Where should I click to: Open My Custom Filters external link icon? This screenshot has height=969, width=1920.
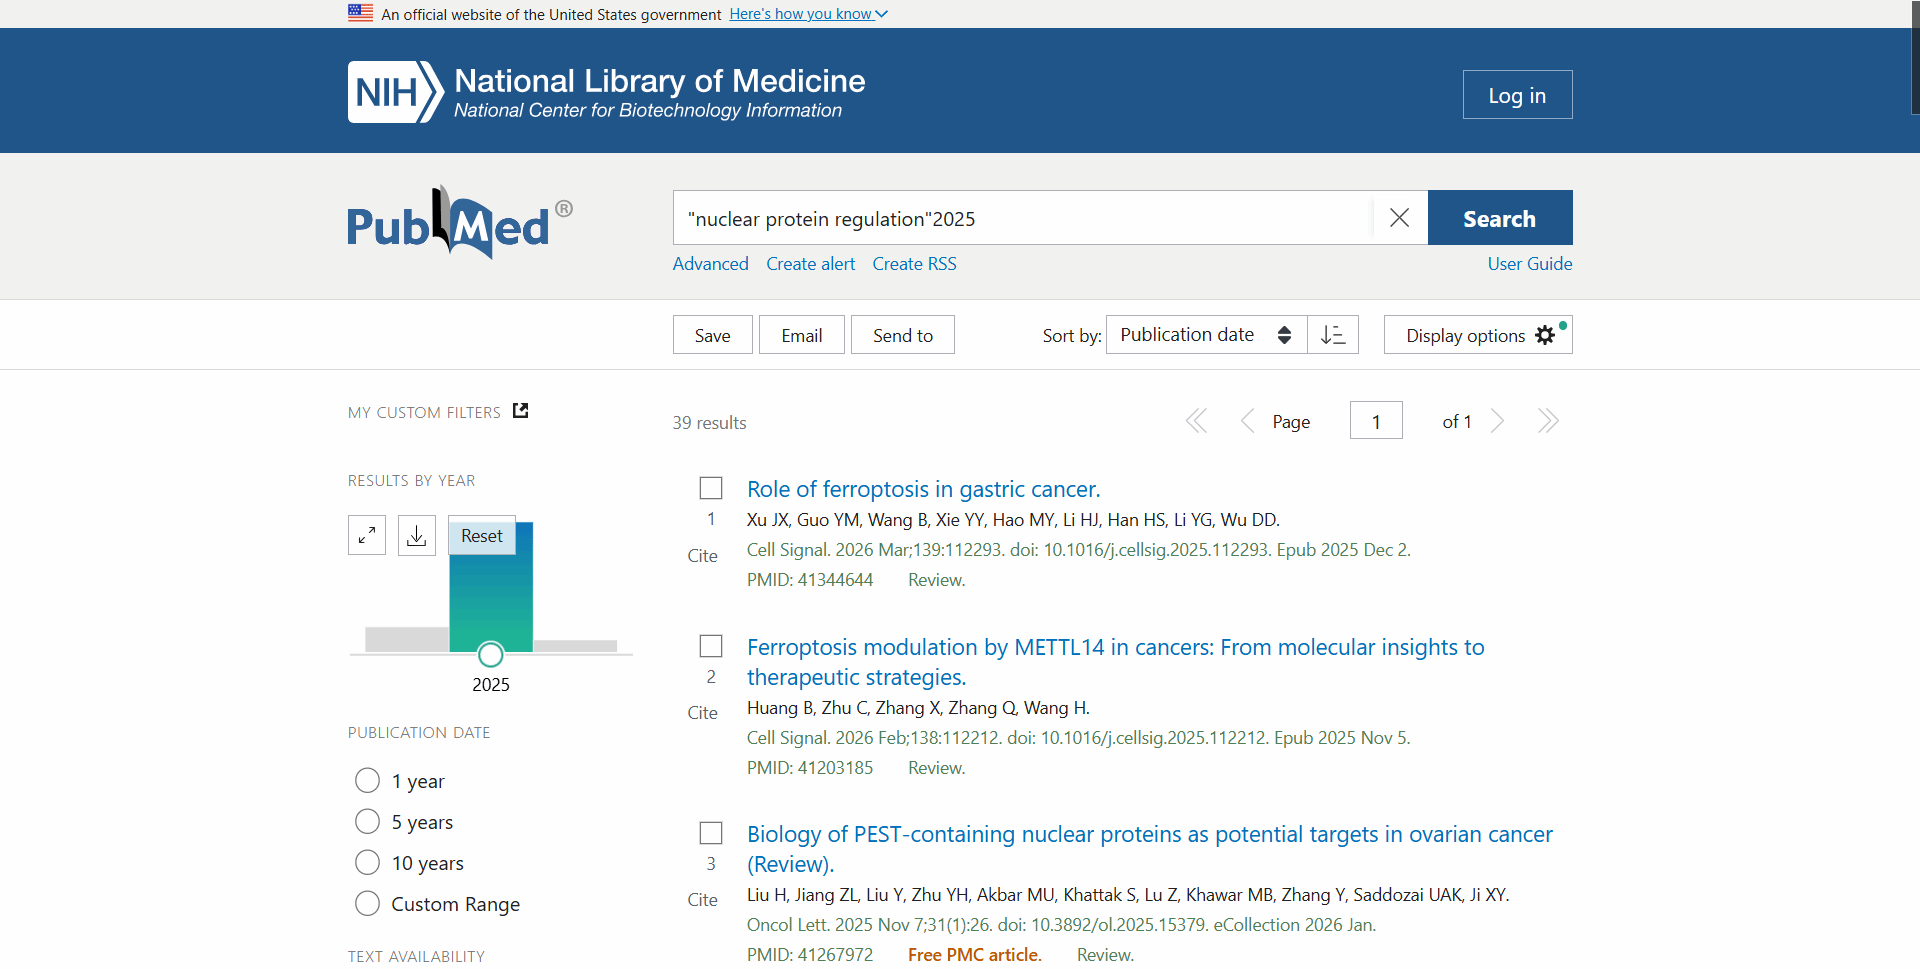click(520, 411)
